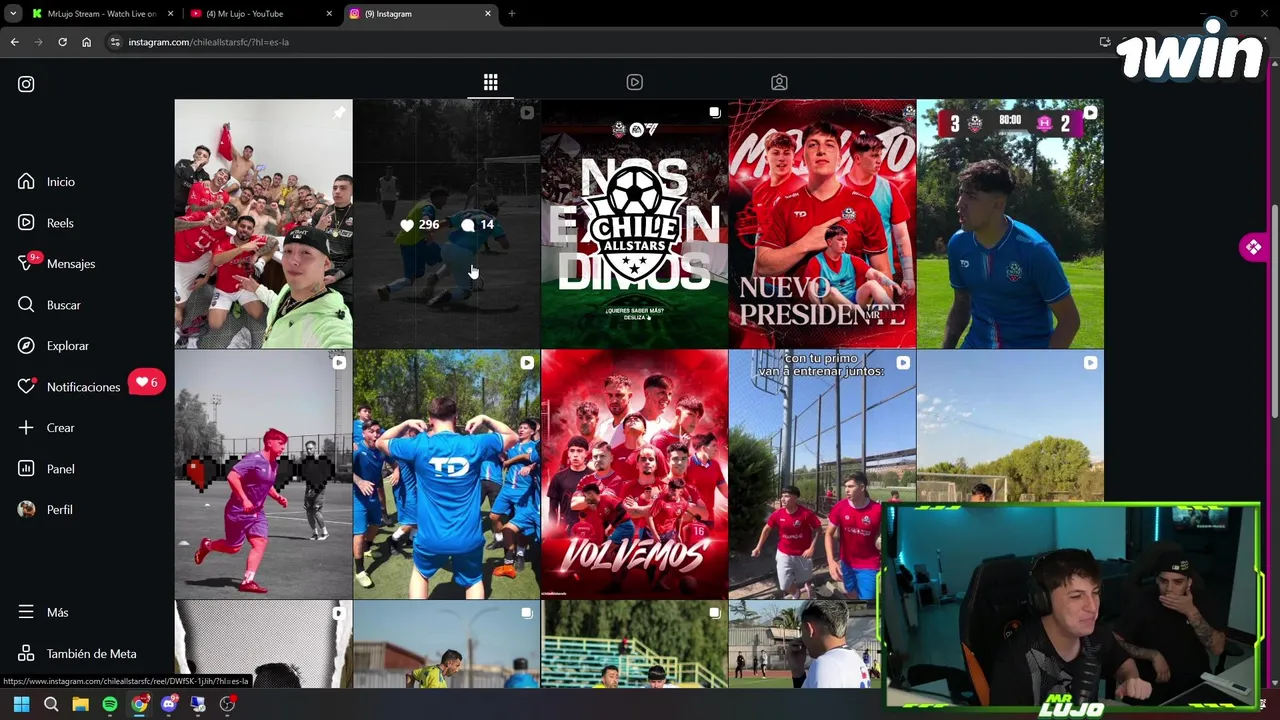
Task: Open También de Meta link
Action: pyautogui.click(x=91, y=654)
